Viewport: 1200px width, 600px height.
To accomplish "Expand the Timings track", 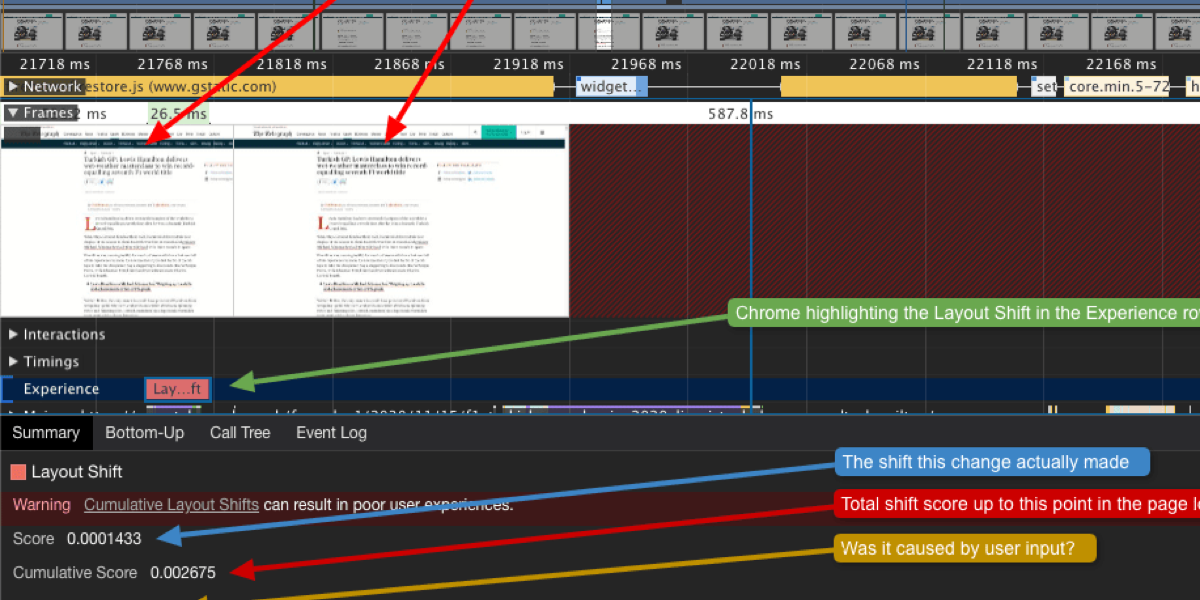I will click(13, 361).
